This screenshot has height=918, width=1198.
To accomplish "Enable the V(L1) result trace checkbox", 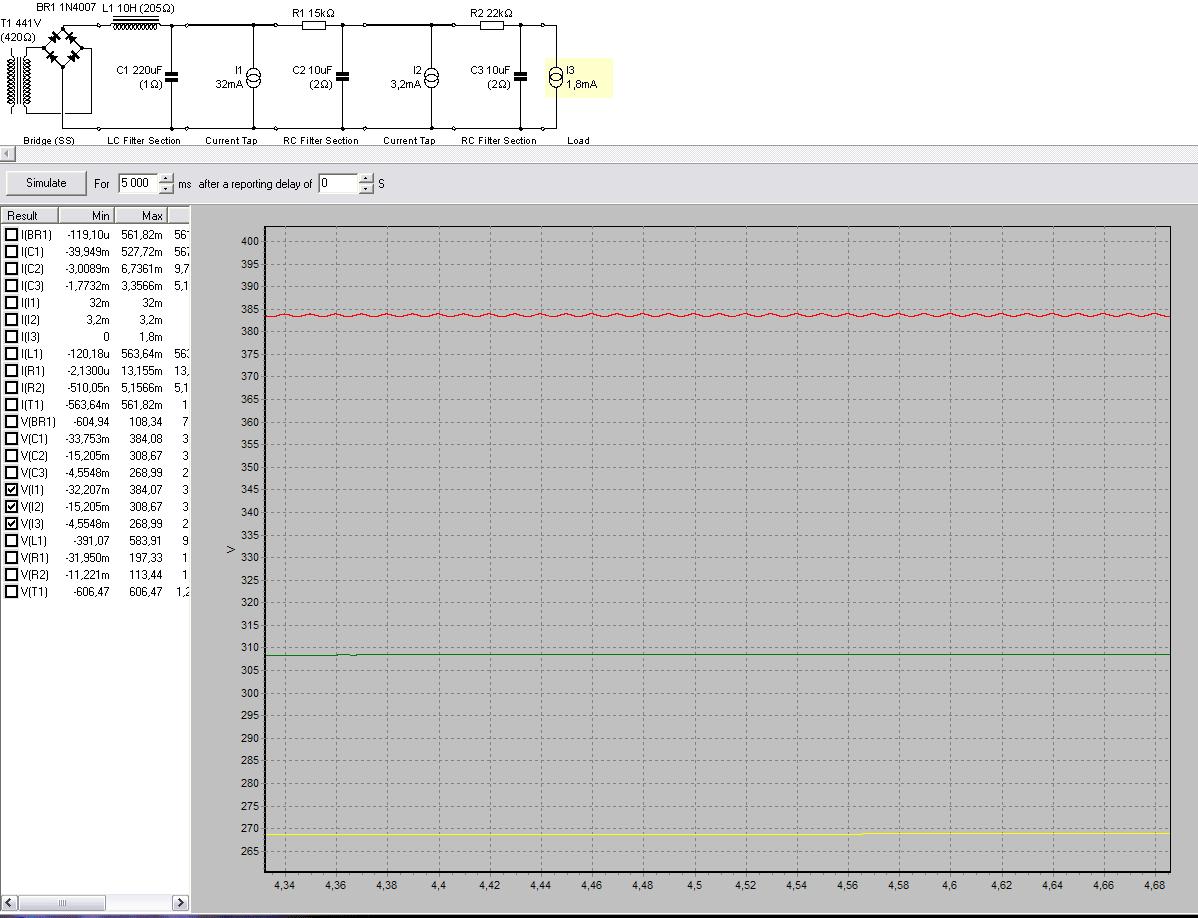I will [x=11, y=541].
